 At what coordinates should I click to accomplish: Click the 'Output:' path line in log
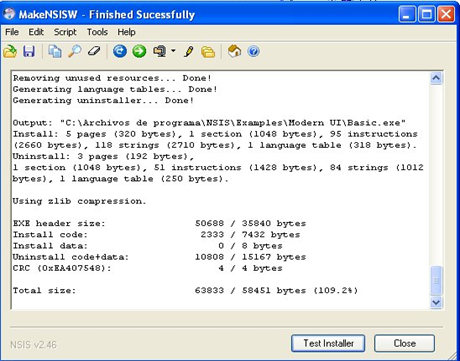pos(209,123)
